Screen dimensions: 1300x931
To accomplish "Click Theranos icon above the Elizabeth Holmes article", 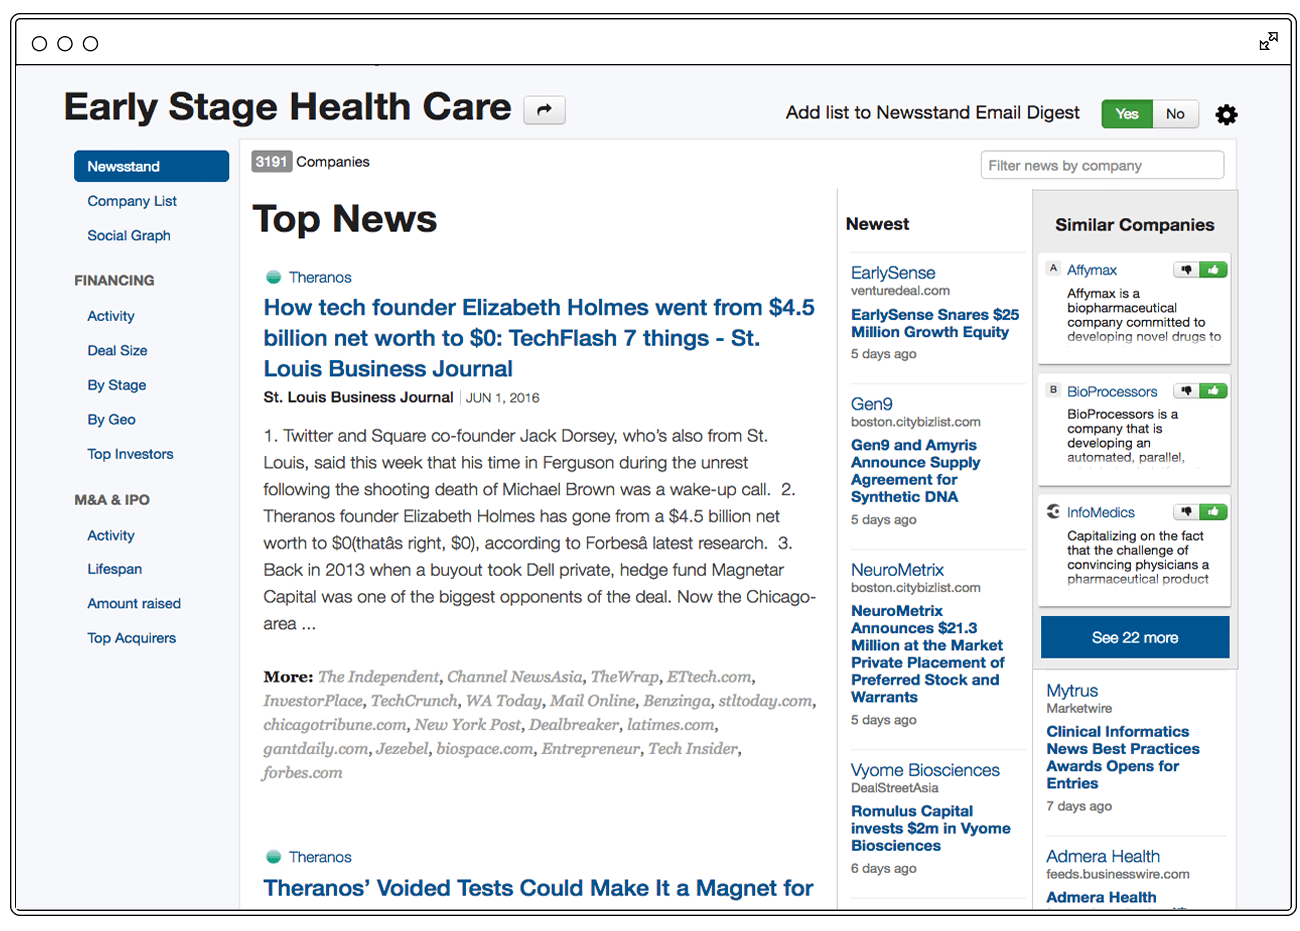I will [x=273, y=277].
